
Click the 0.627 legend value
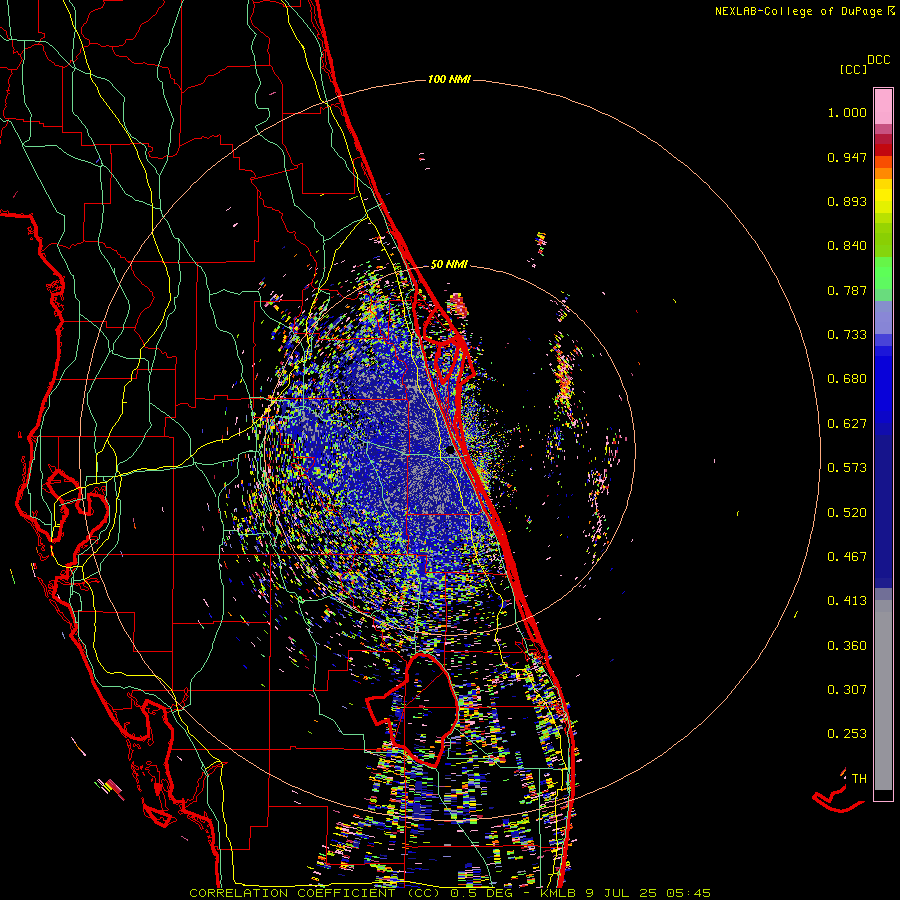point(847,424)
